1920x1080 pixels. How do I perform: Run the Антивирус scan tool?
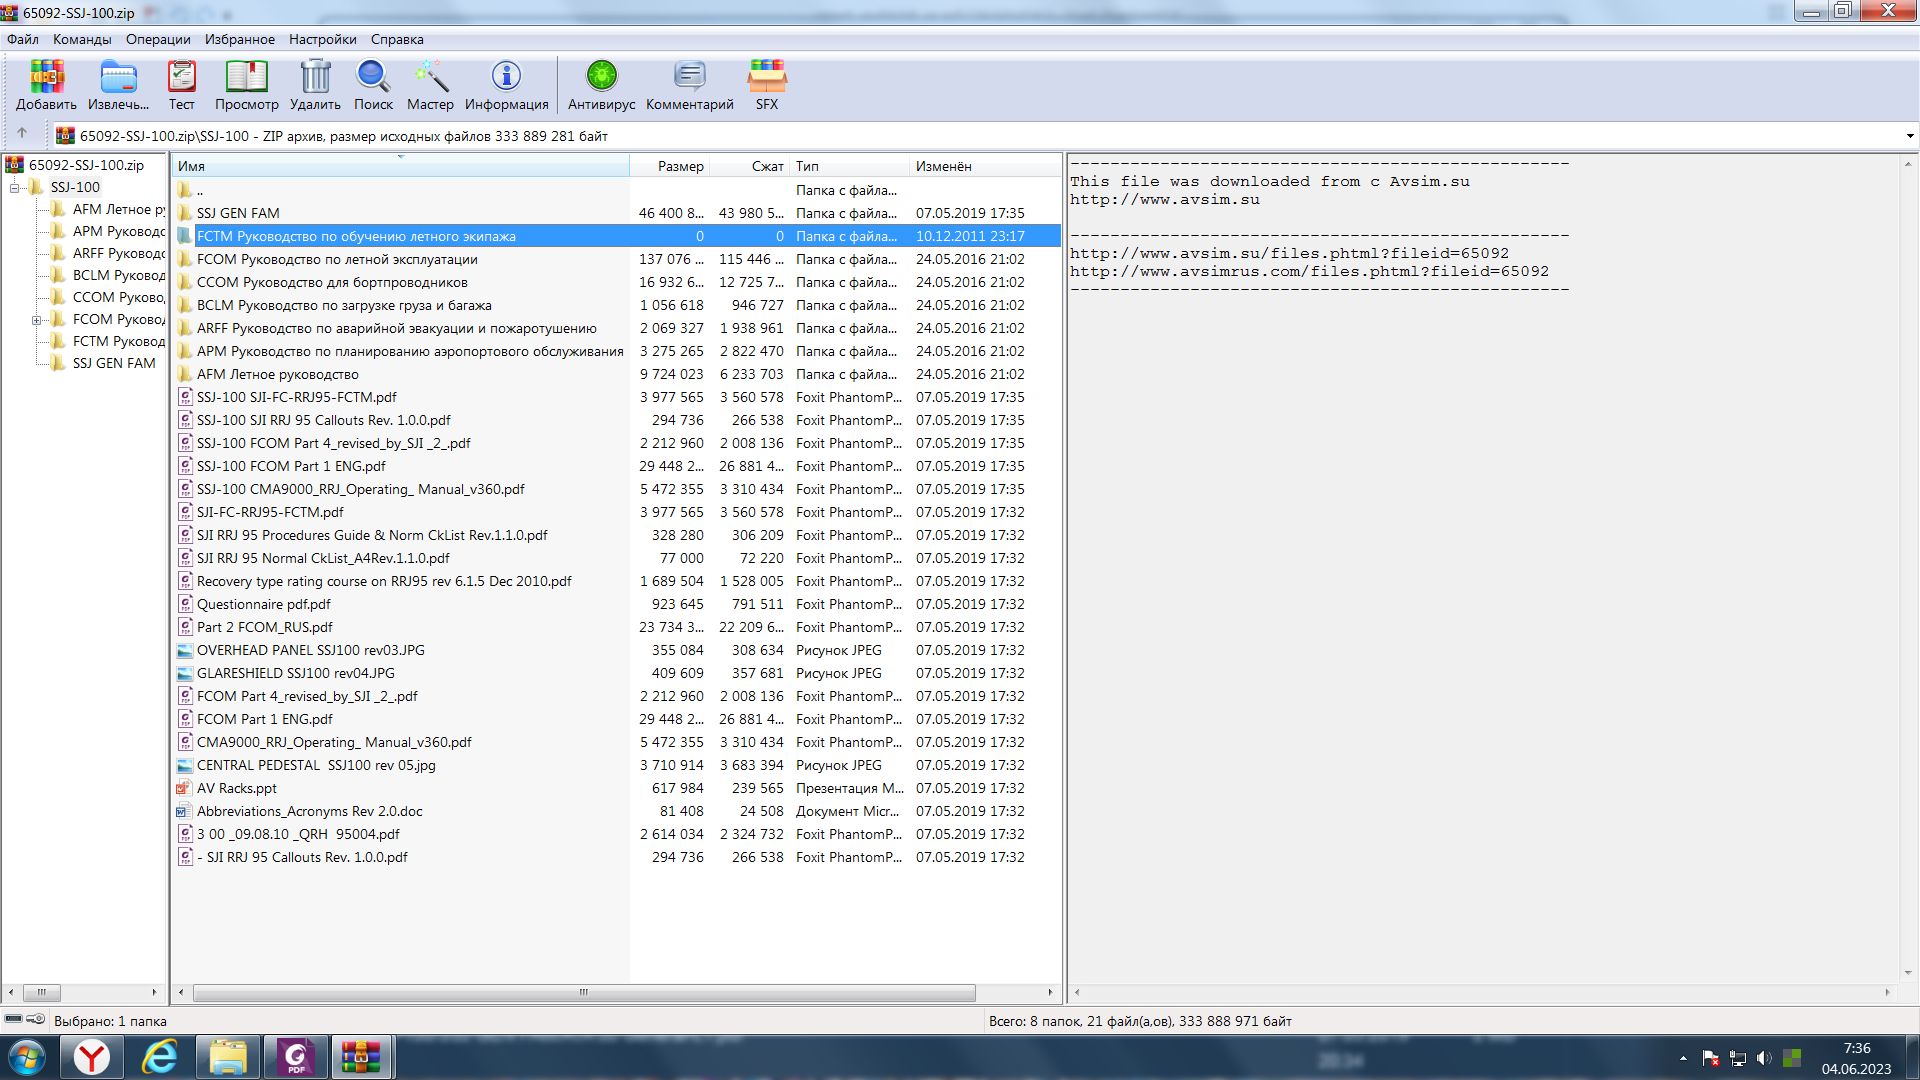pos(601,85)
